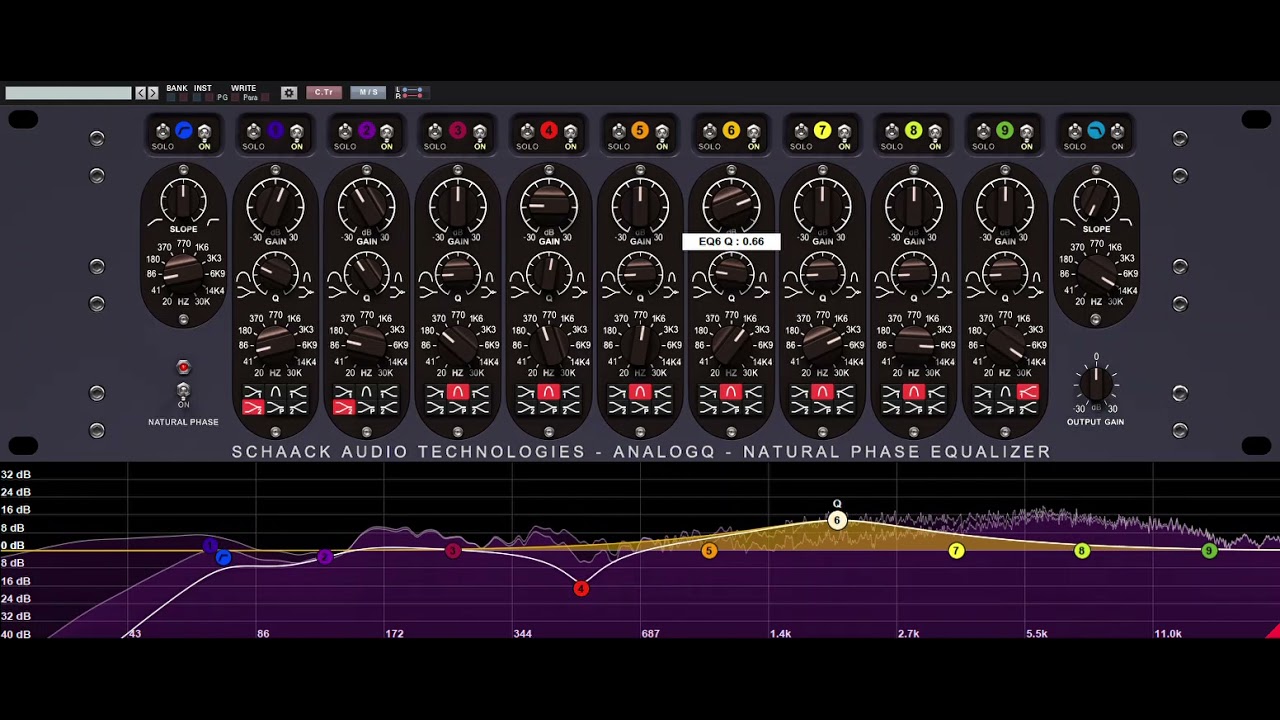Go to the previous preset arrow
The image size is (1280, 720).
pos(141,93)
